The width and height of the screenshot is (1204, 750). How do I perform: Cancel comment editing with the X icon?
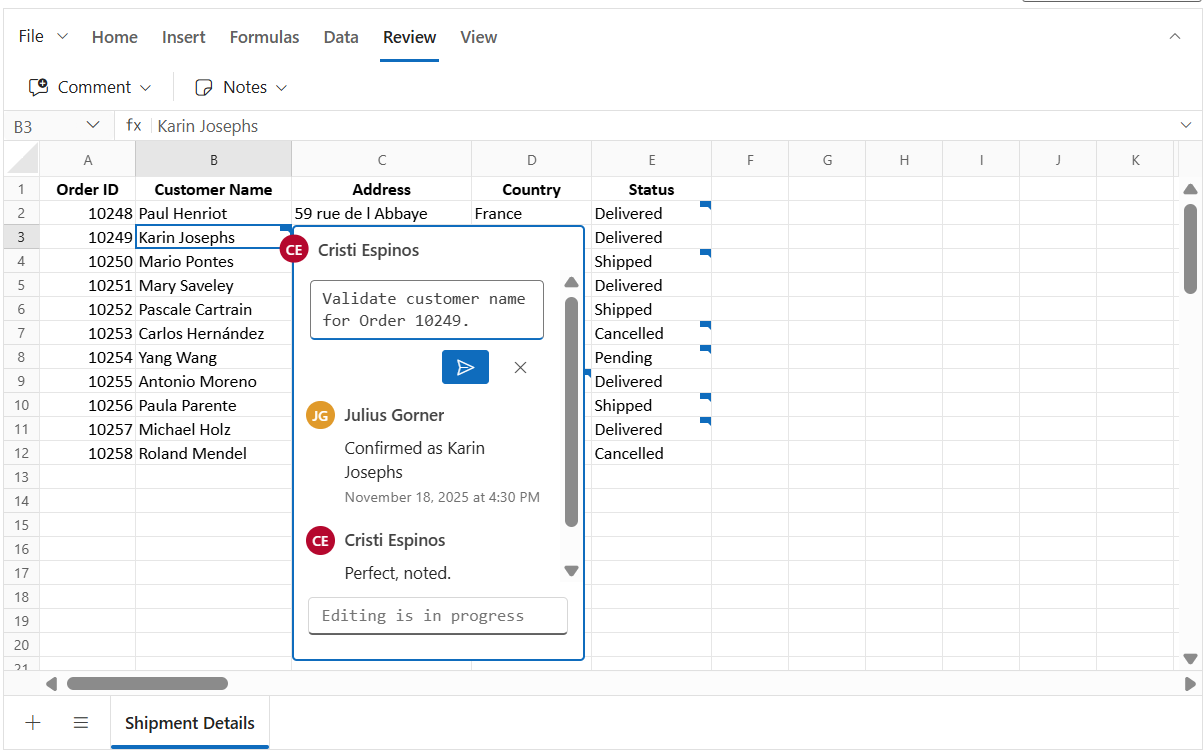[520, 367]
